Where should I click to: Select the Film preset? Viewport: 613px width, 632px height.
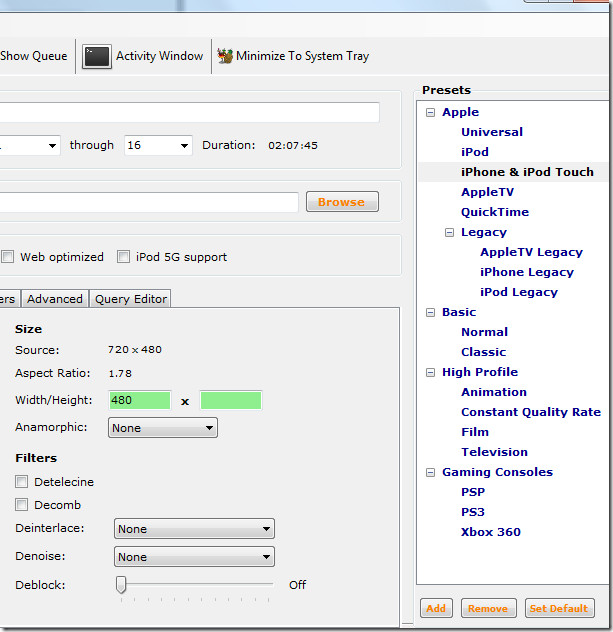(475, 432)
